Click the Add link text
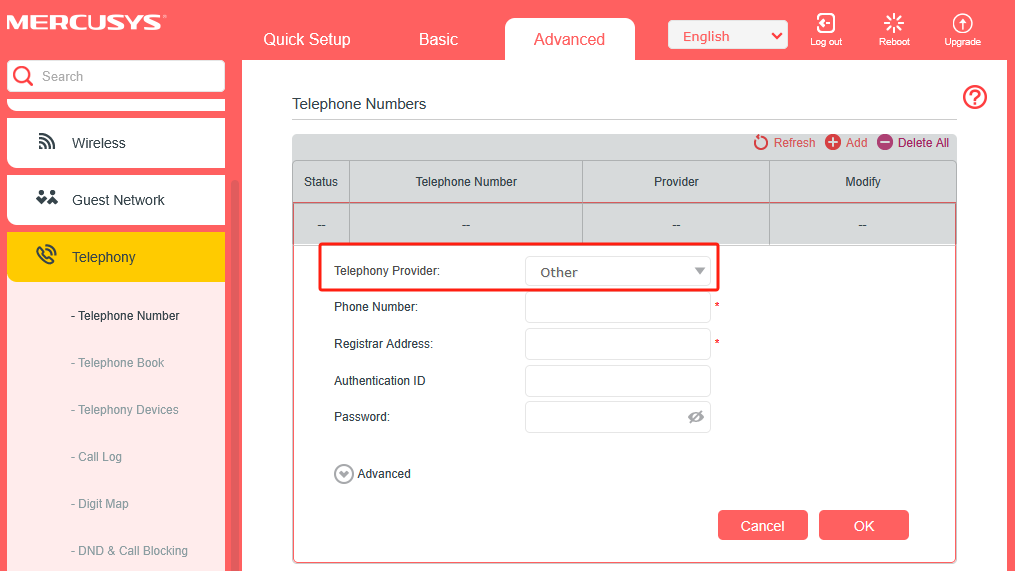 tap(856, 142)
